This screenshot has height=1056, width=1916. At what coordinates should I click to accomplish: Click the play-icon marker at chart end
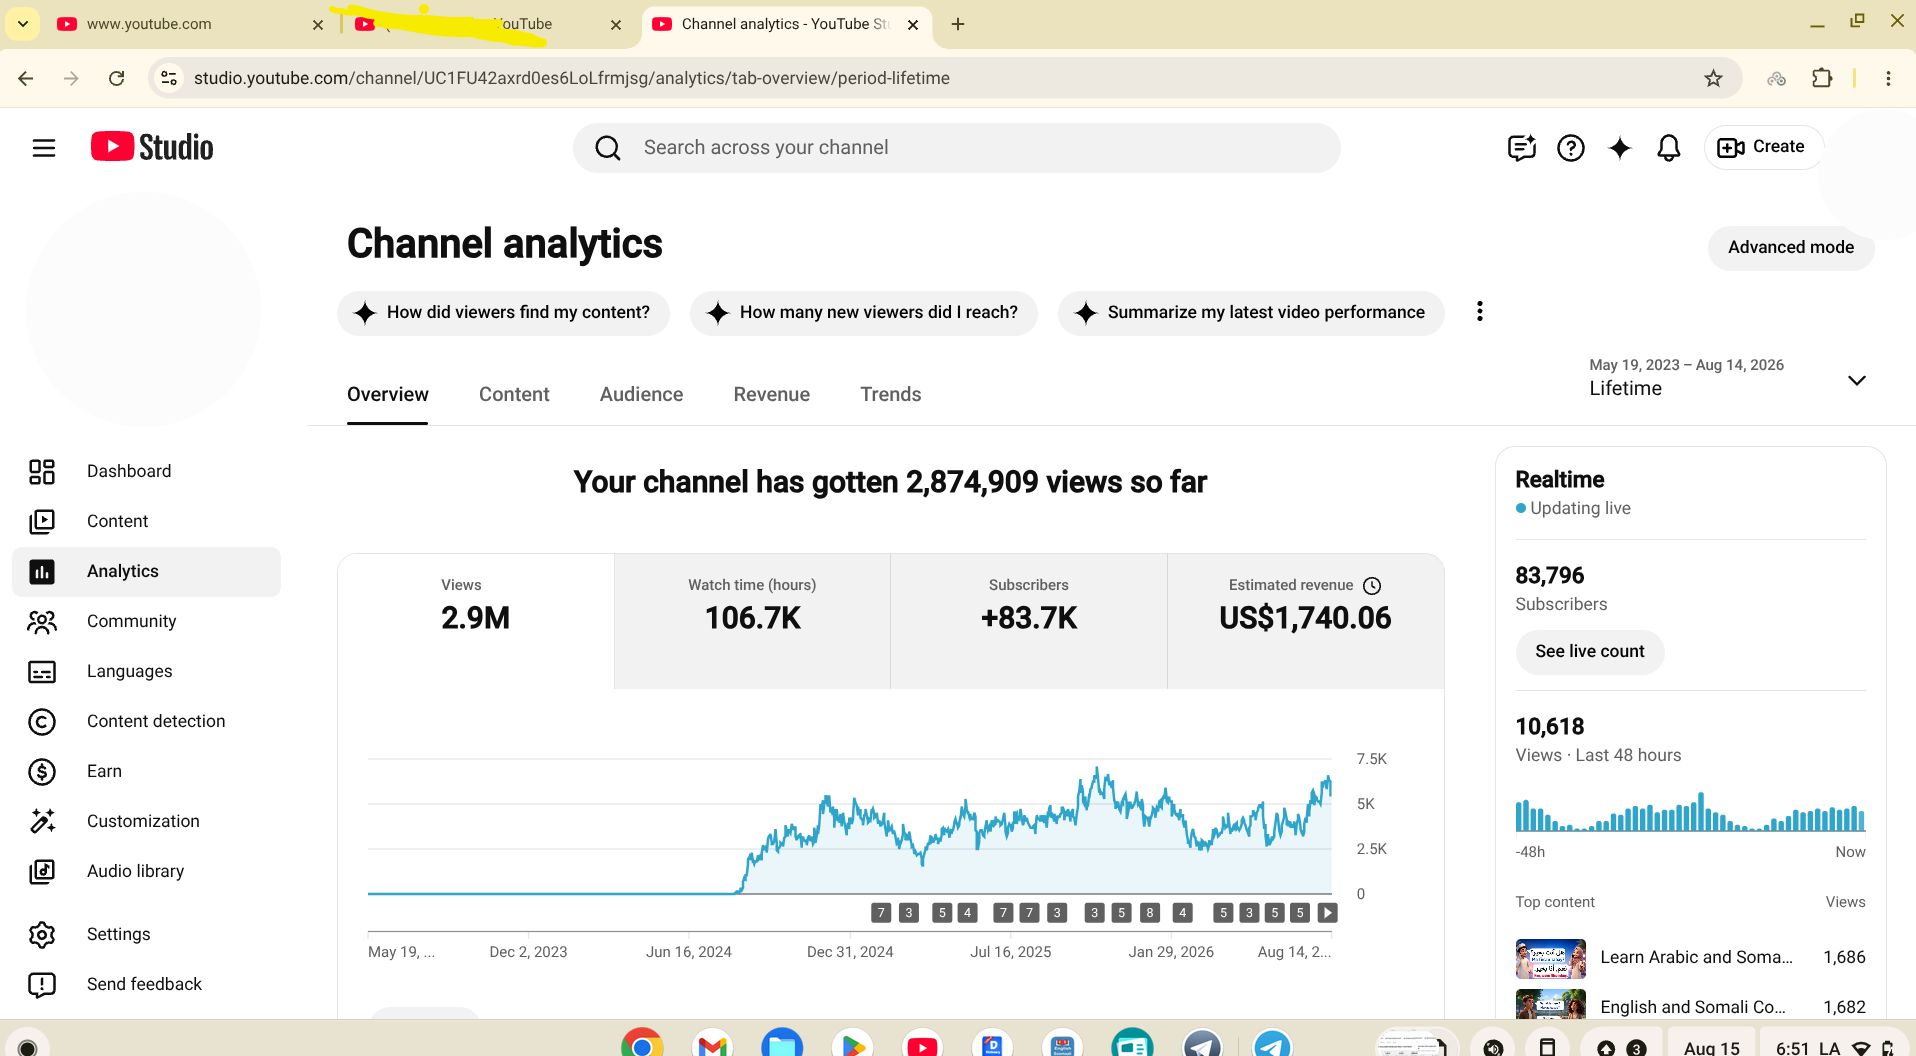1327,912
